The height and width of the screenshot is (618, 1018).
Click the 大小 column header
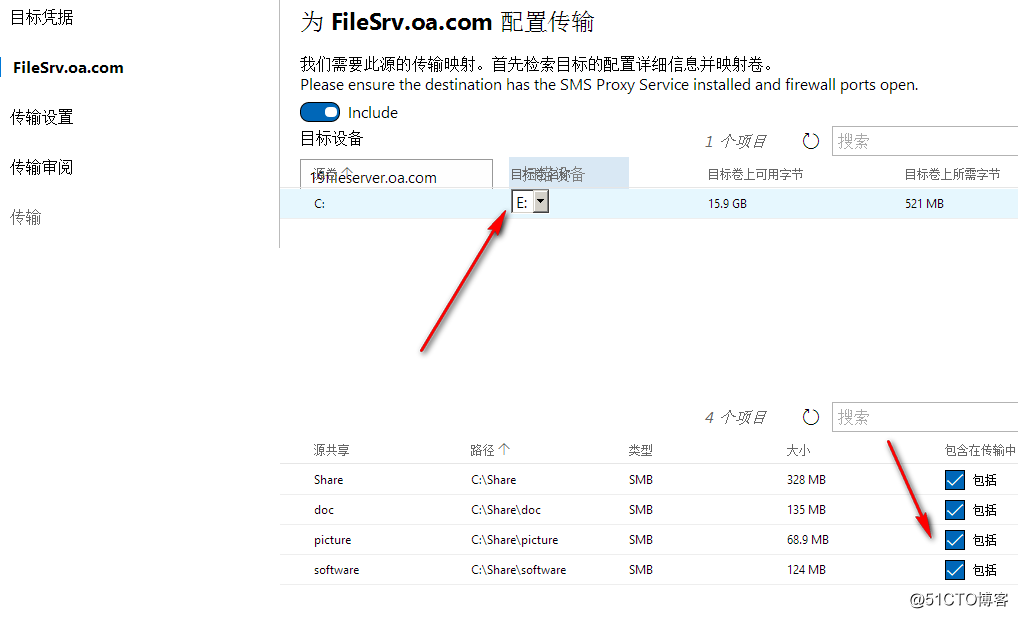coord(798,450)
